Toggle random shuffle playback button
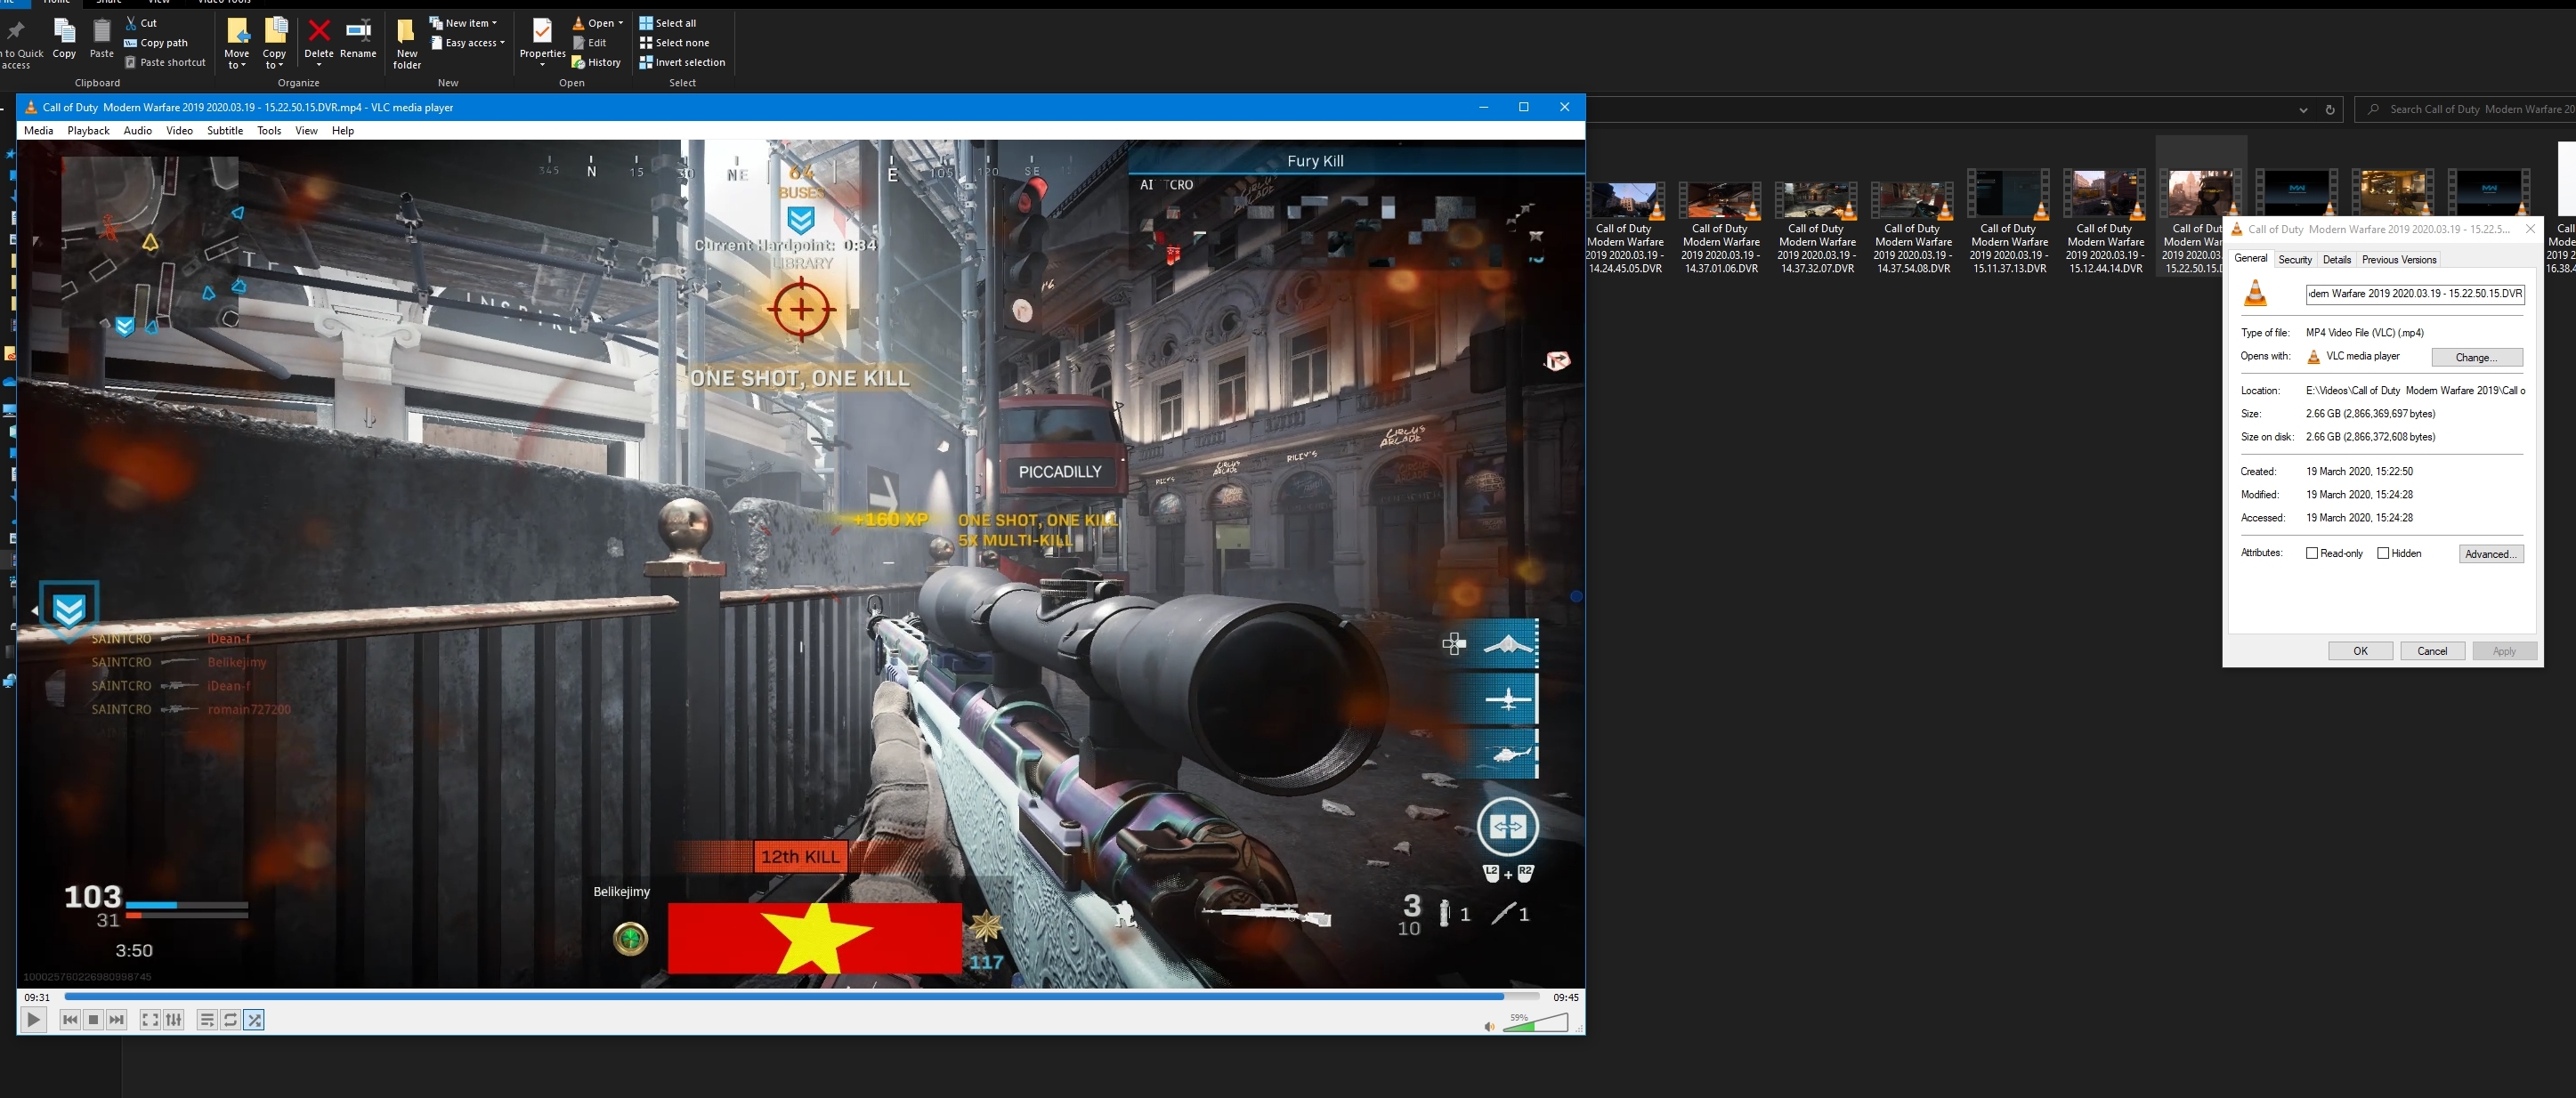The width and height of the screenshot is (2576, 1098). click(254, 1020)
